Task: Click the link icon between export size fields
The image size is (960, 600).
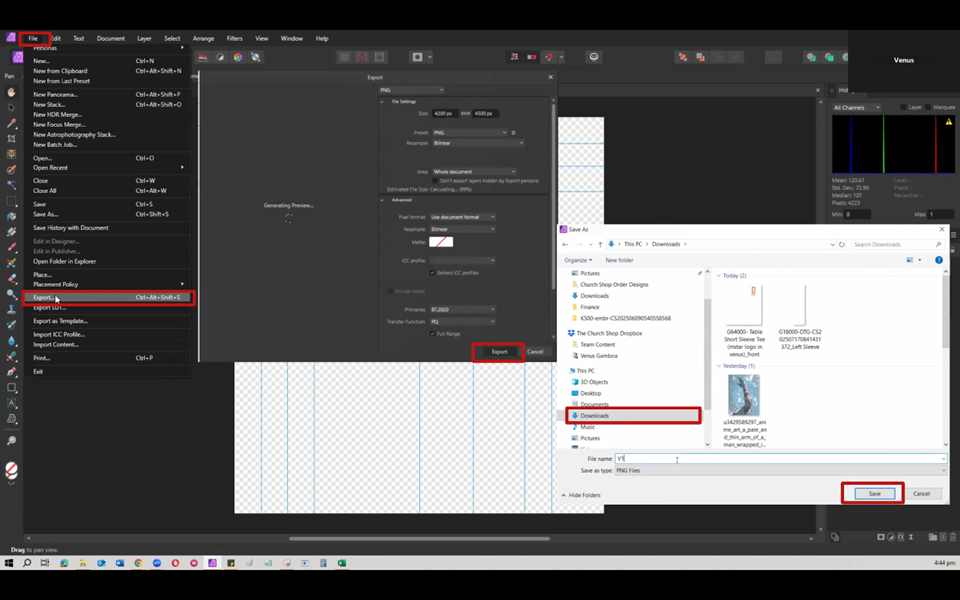Action: pyautogui.click(x=467, y=113)
